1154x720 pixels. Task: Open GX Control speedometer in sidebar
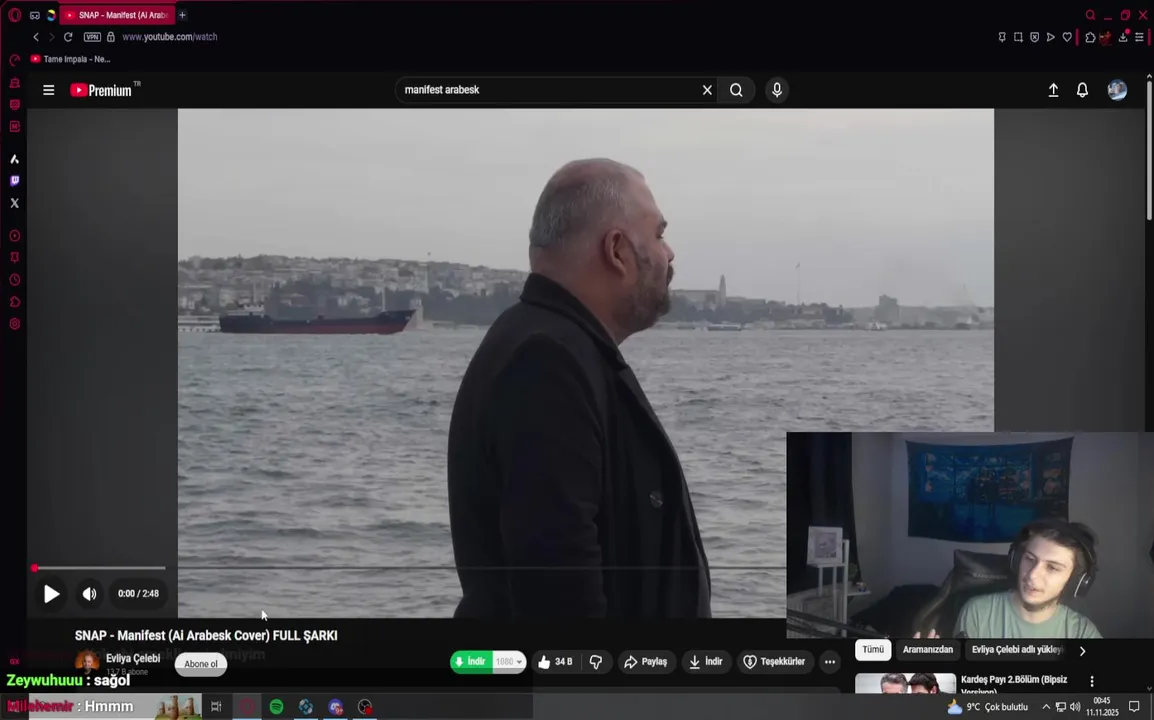coord(15,60)
